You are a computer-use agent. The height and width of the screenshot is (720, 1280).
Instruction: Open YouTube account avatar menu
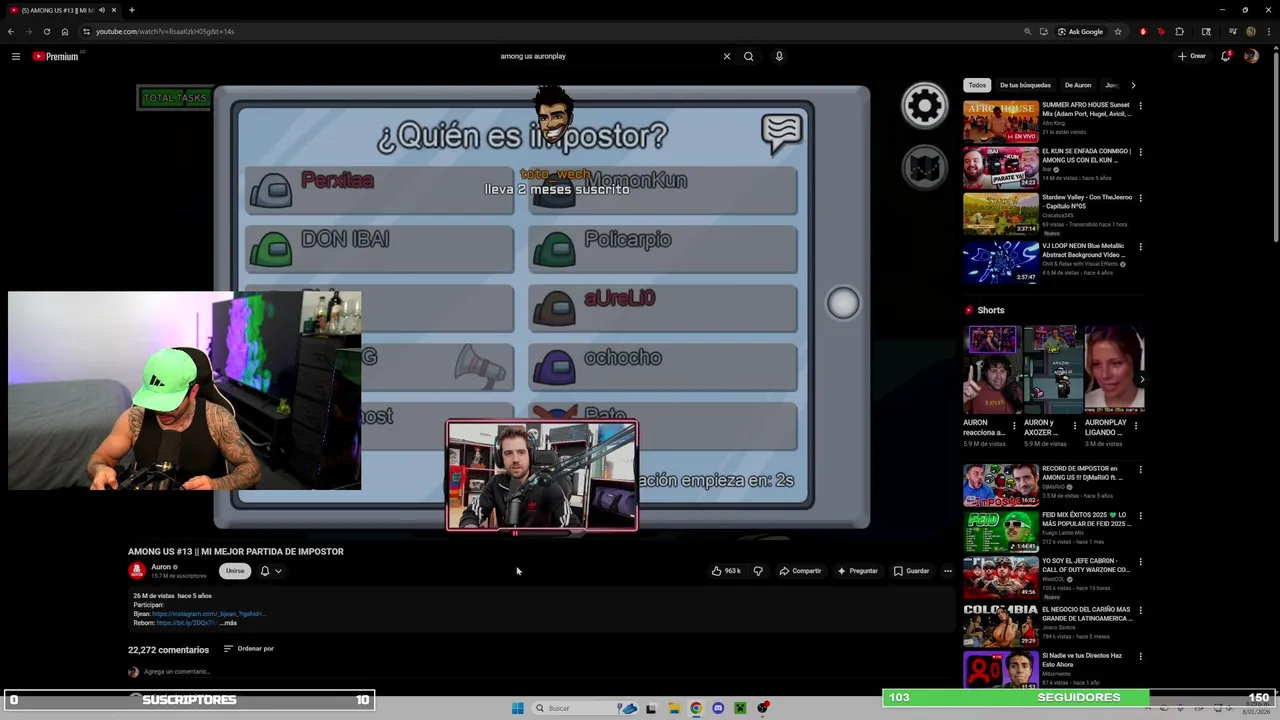(1251, 56)
